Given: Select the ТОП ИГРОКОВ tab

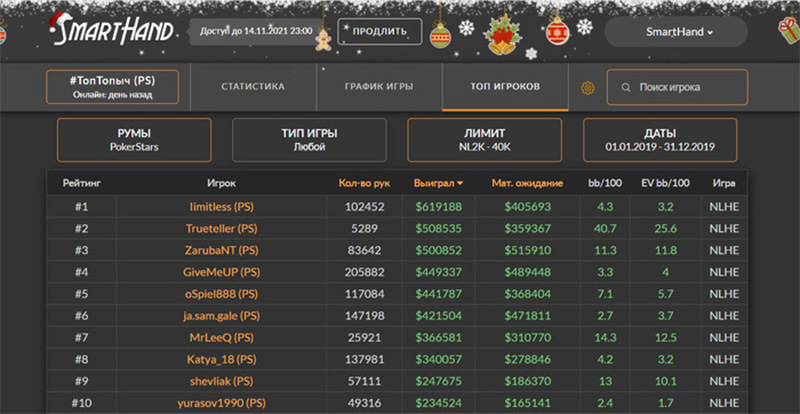Looking at the screenshot, I should pos(505,87).
